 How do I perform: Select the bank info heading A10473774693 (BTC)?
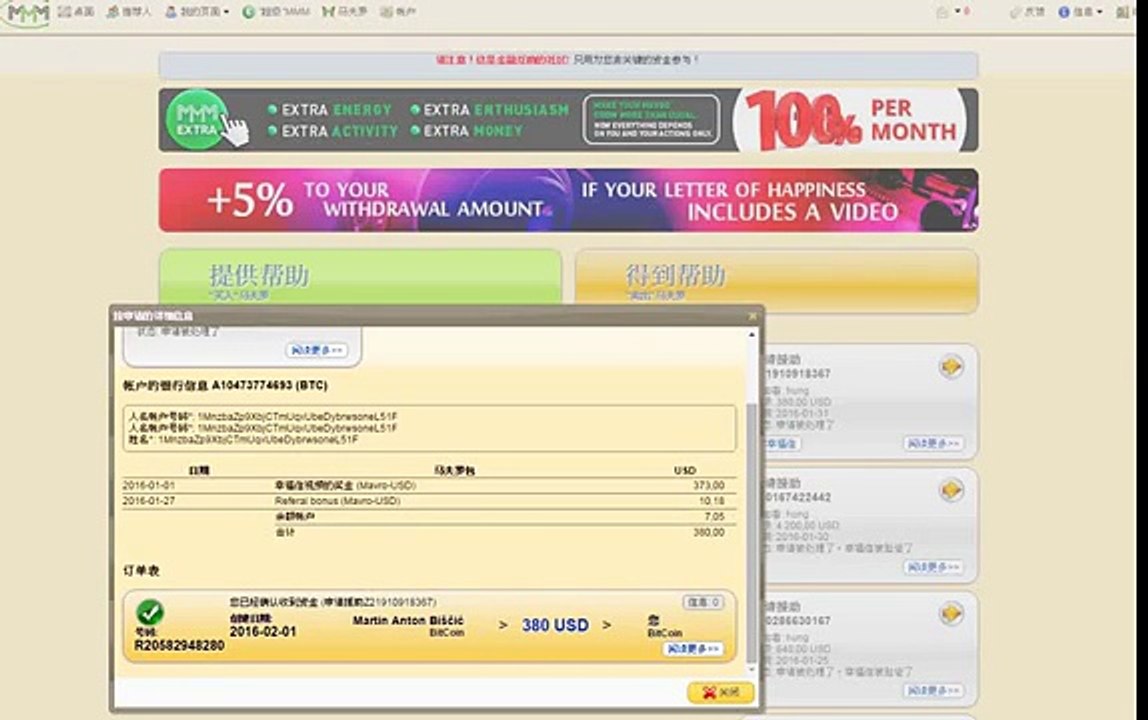(225, 385)
